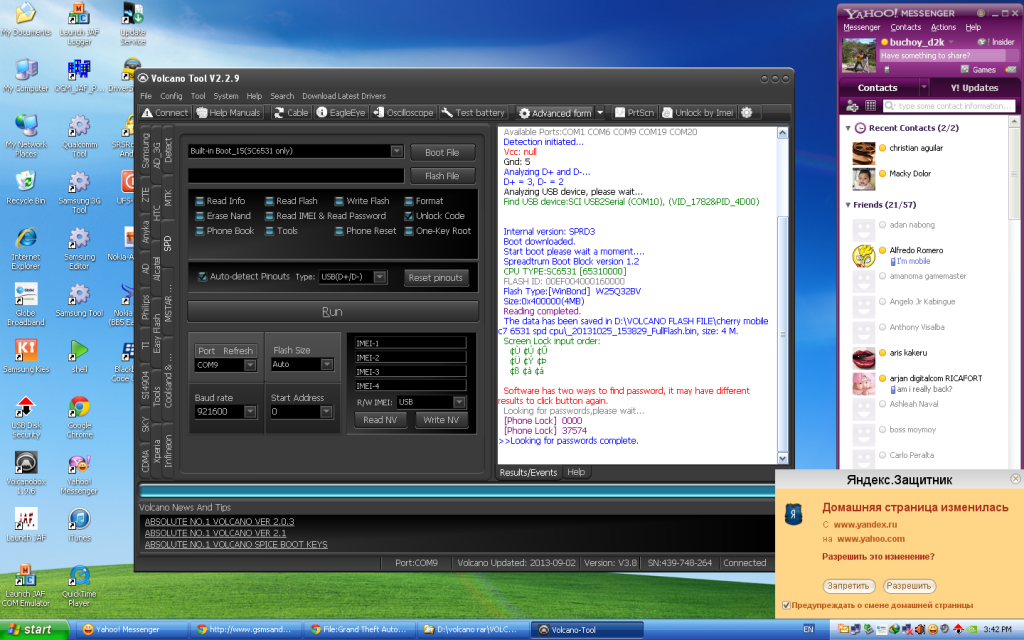The image size is (1024, 640).
Task: Open the Oscilloscope tool
Action: pos(403,113)
